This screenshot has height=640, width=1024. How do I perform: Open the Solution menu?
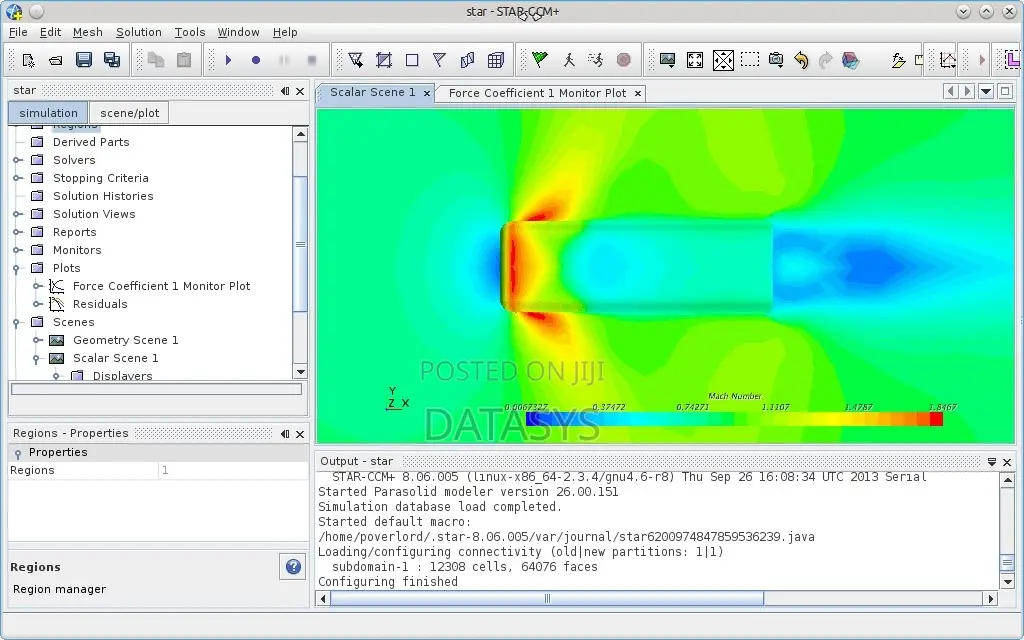138,32
